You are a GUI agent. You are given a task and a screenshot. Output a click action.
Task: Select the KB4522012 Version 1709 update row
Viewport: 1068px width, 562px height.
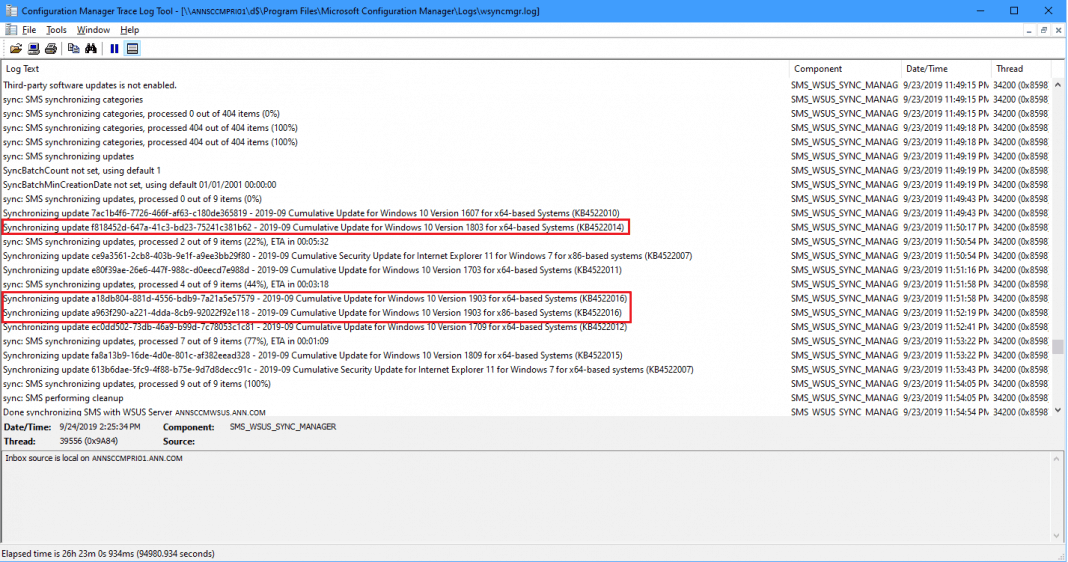pos(525,327)
